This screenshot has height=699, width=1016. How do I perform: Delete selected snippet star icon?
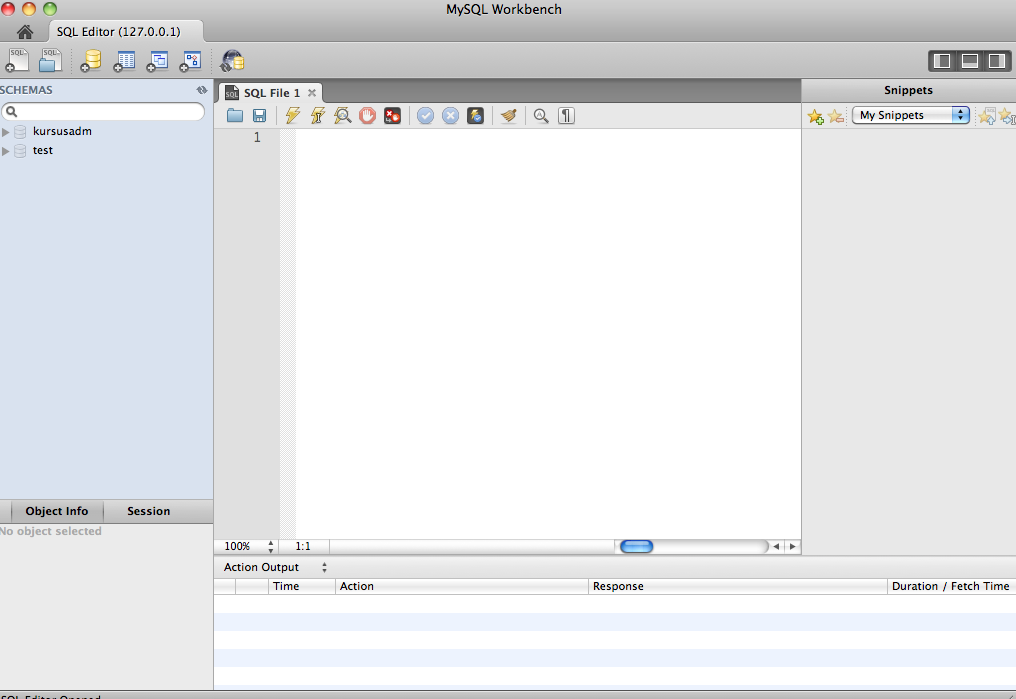(836, 117)
